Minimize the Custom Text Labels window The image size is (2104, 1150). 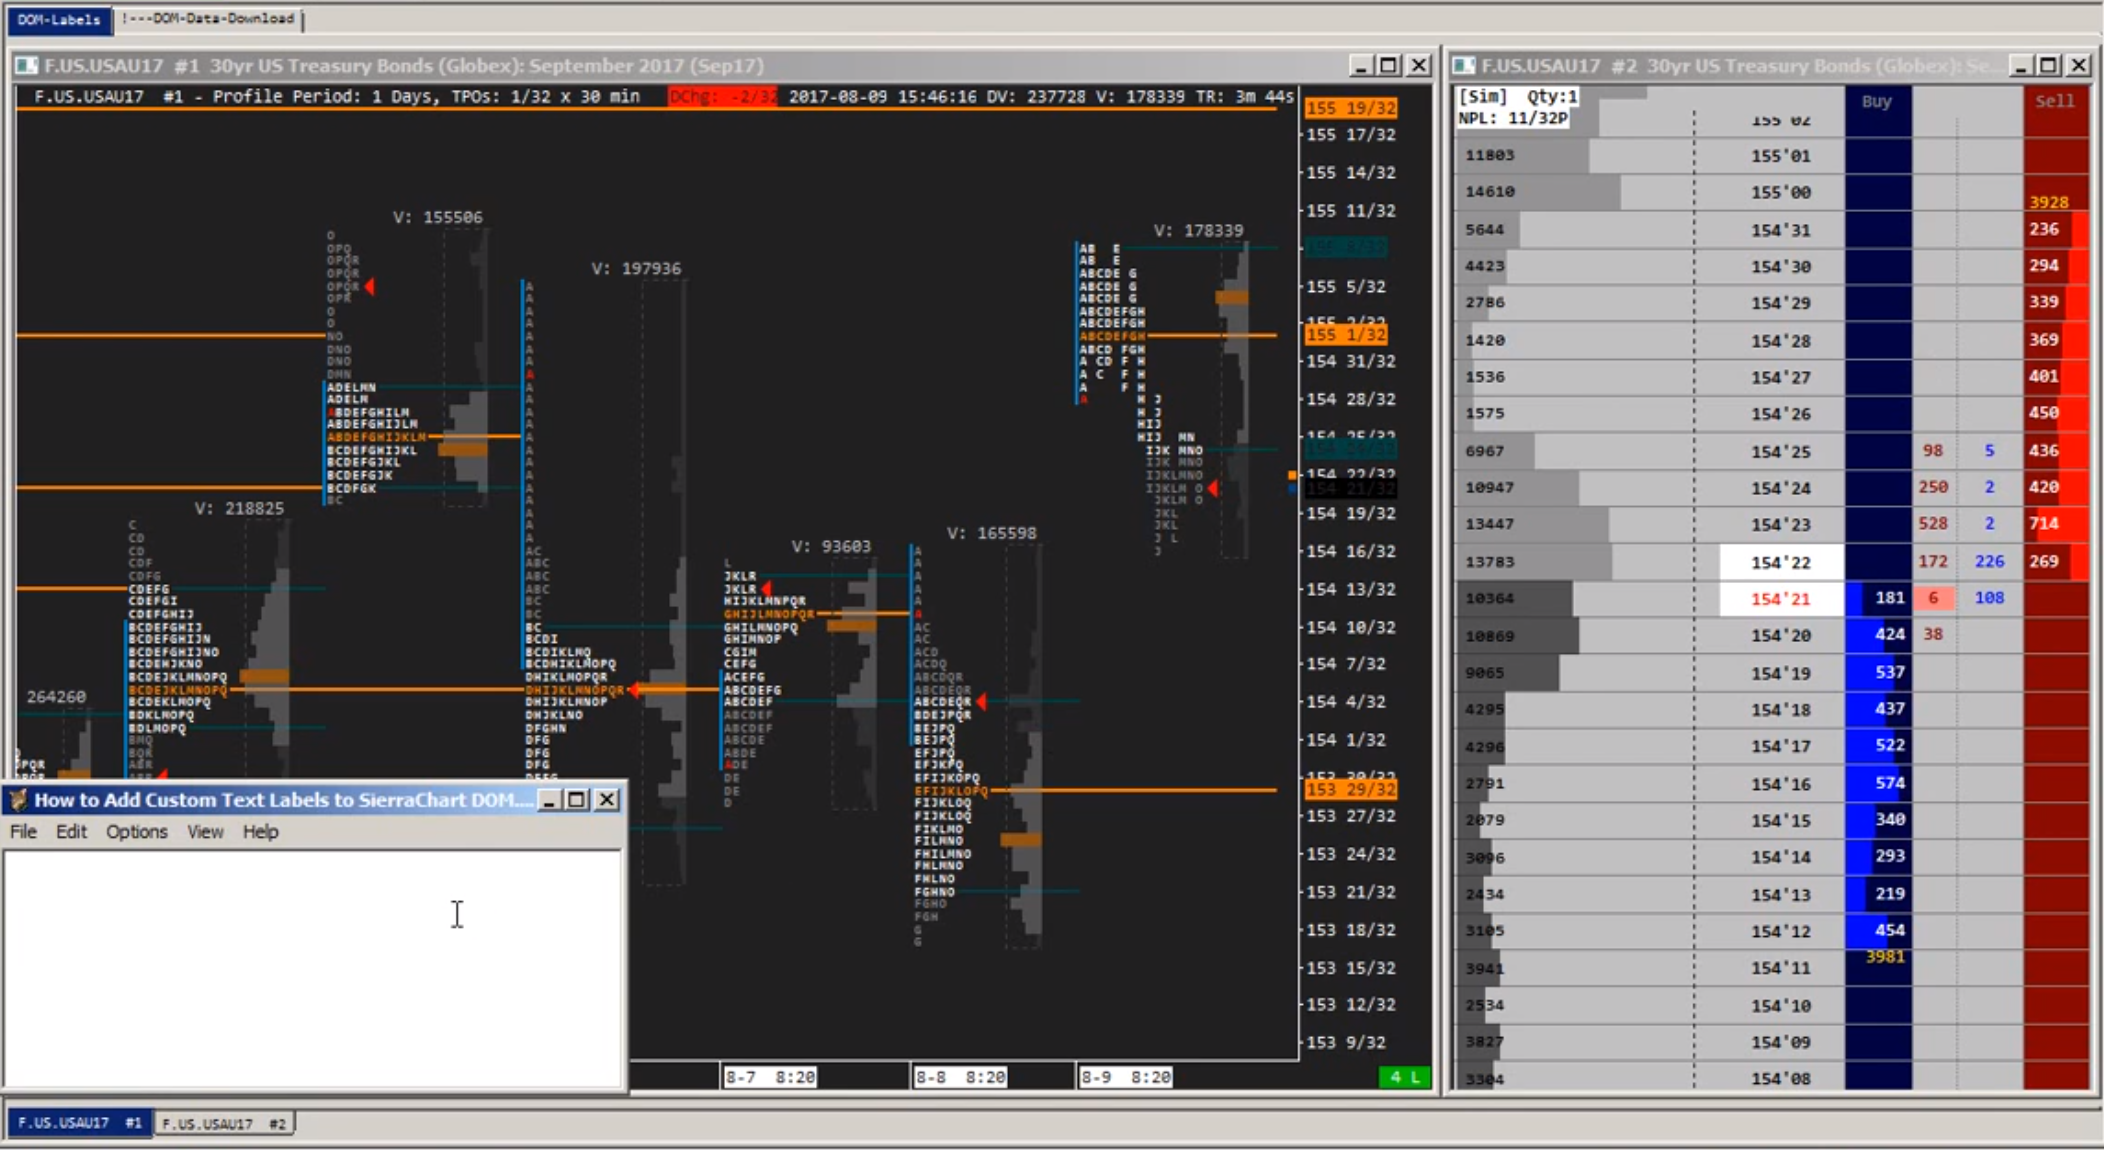point(548,800)
